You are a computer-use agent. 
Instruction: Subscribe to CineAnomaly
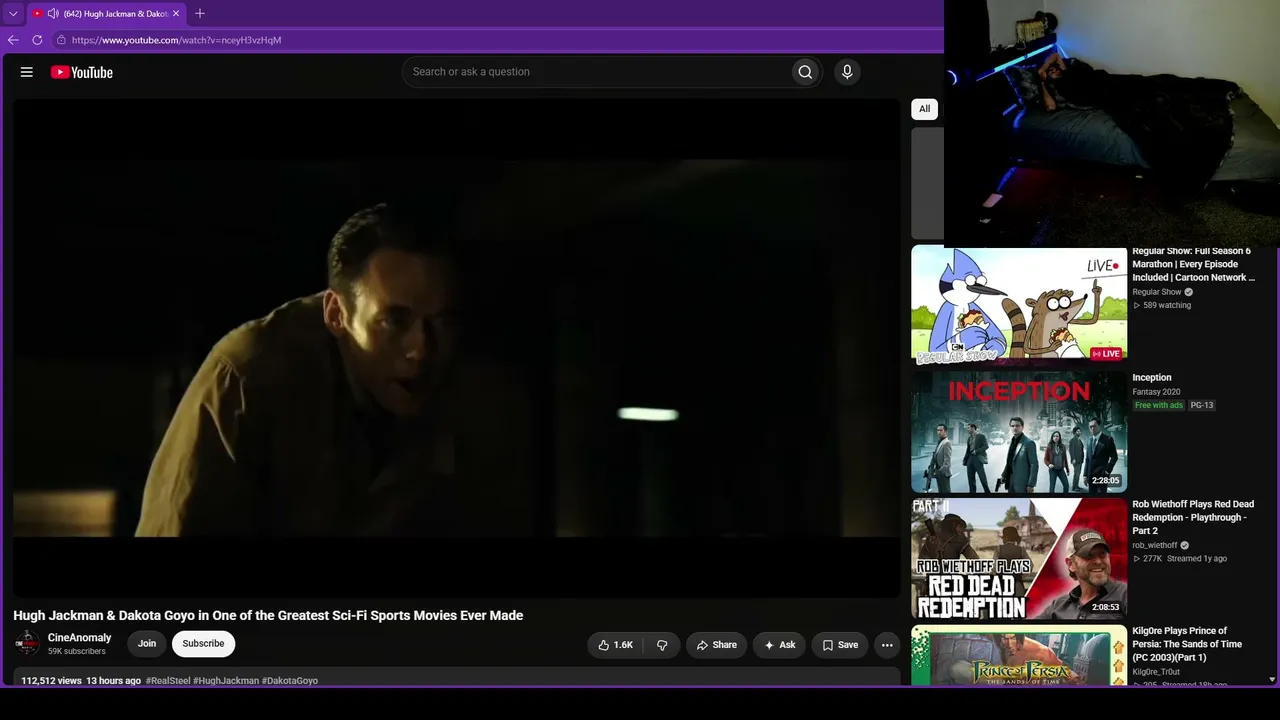203,644
